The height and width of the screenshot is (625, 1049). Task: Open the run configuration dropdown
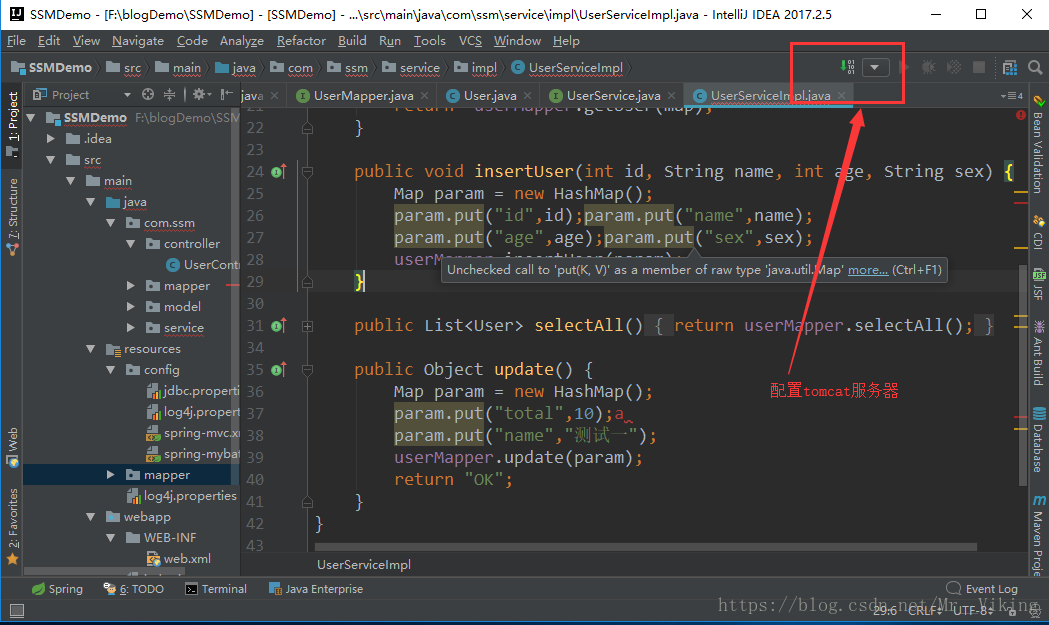pos(875,67)
